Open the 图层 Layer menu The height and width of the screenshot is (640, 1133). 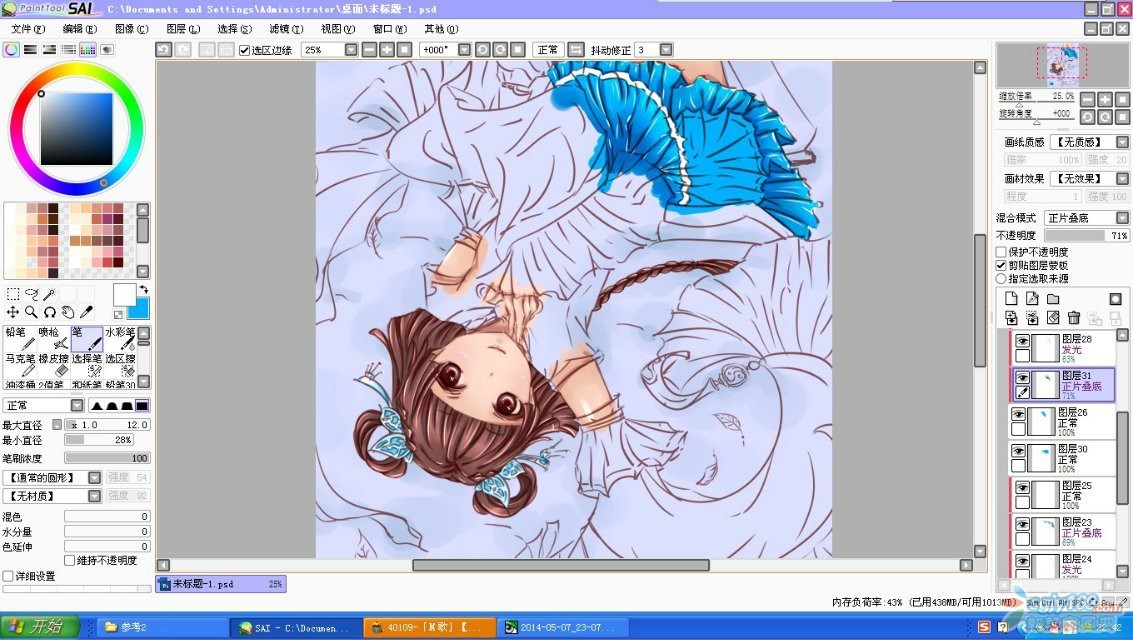(x=183, y=29)
